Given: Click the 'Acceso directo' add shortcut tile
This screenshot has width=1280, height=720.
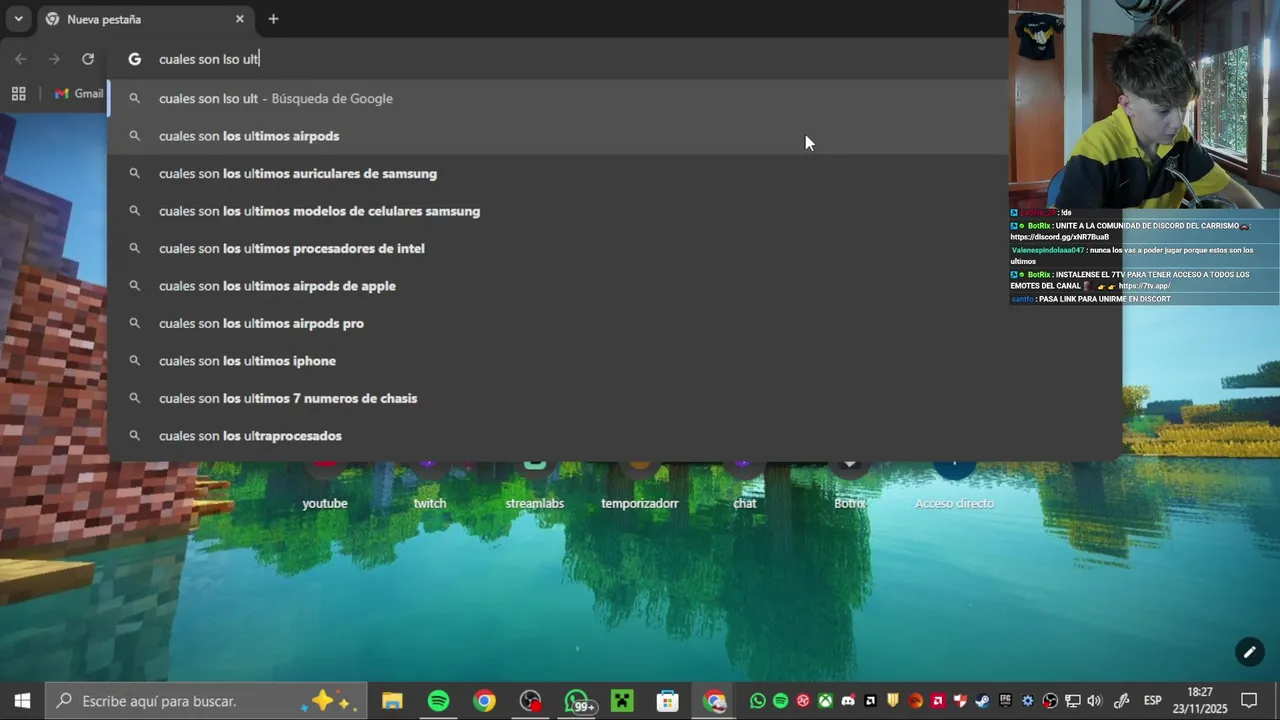Looking at the screenshot, I should click(955, 487).
